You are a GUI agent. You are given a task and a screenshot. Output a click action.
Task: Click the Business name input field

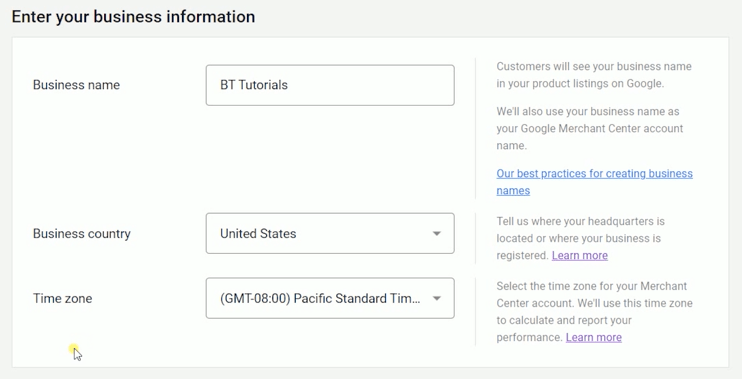point(330,85)
